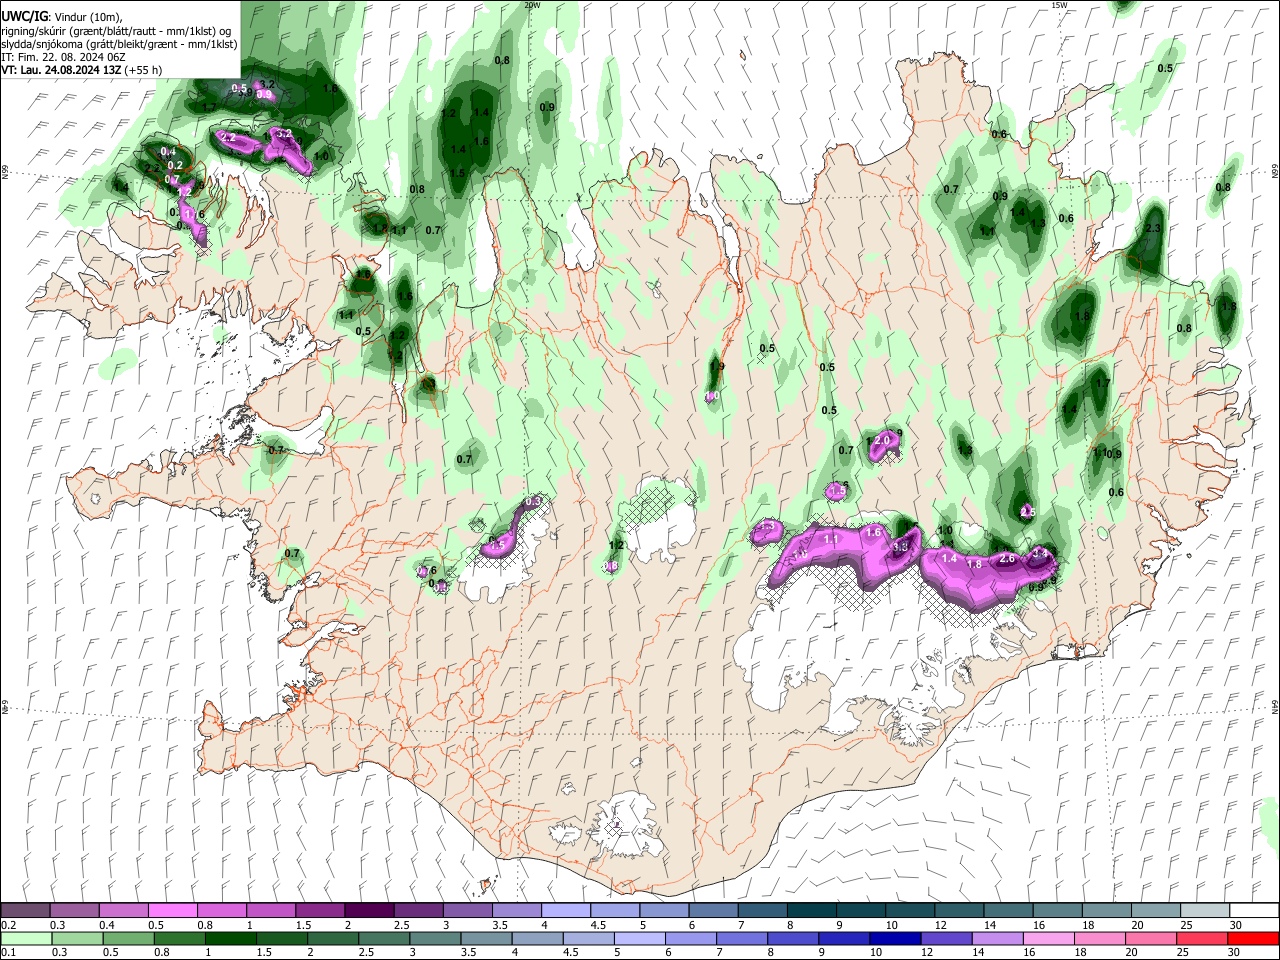The height and width of the screenshot is (960, 1280).
Task: Select the navy blue swatch in the rain legend
Action: [x=894, y=938]
